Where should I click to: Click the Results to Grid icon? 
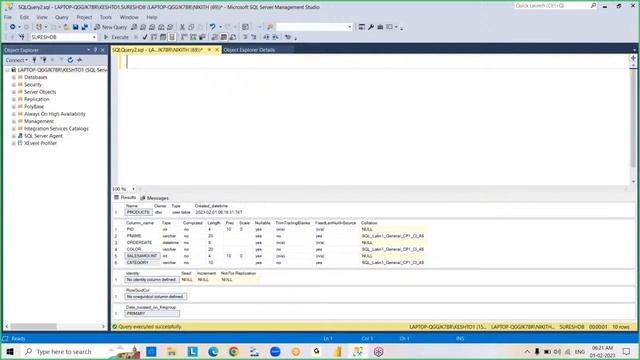click(x=224, y=37)
